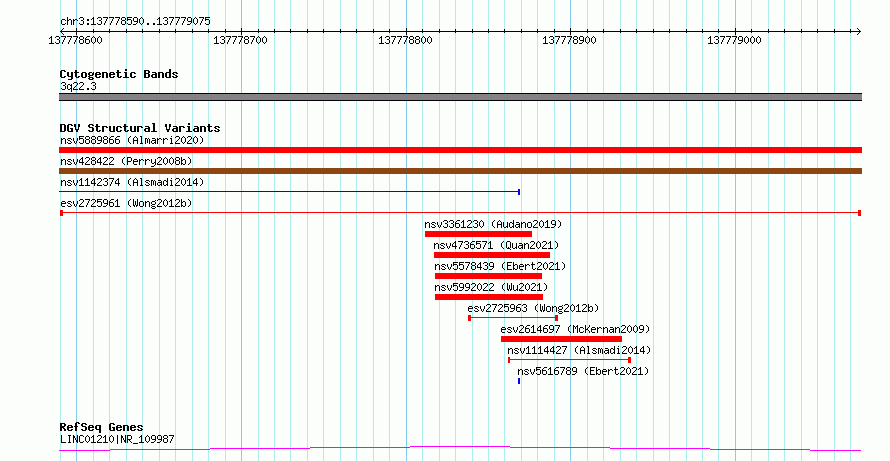Image resolution: width=890 pixels, height=461 pixels.
Task: Click the arrowhead ending the coordinate ruler
Action: pos(858,32)
